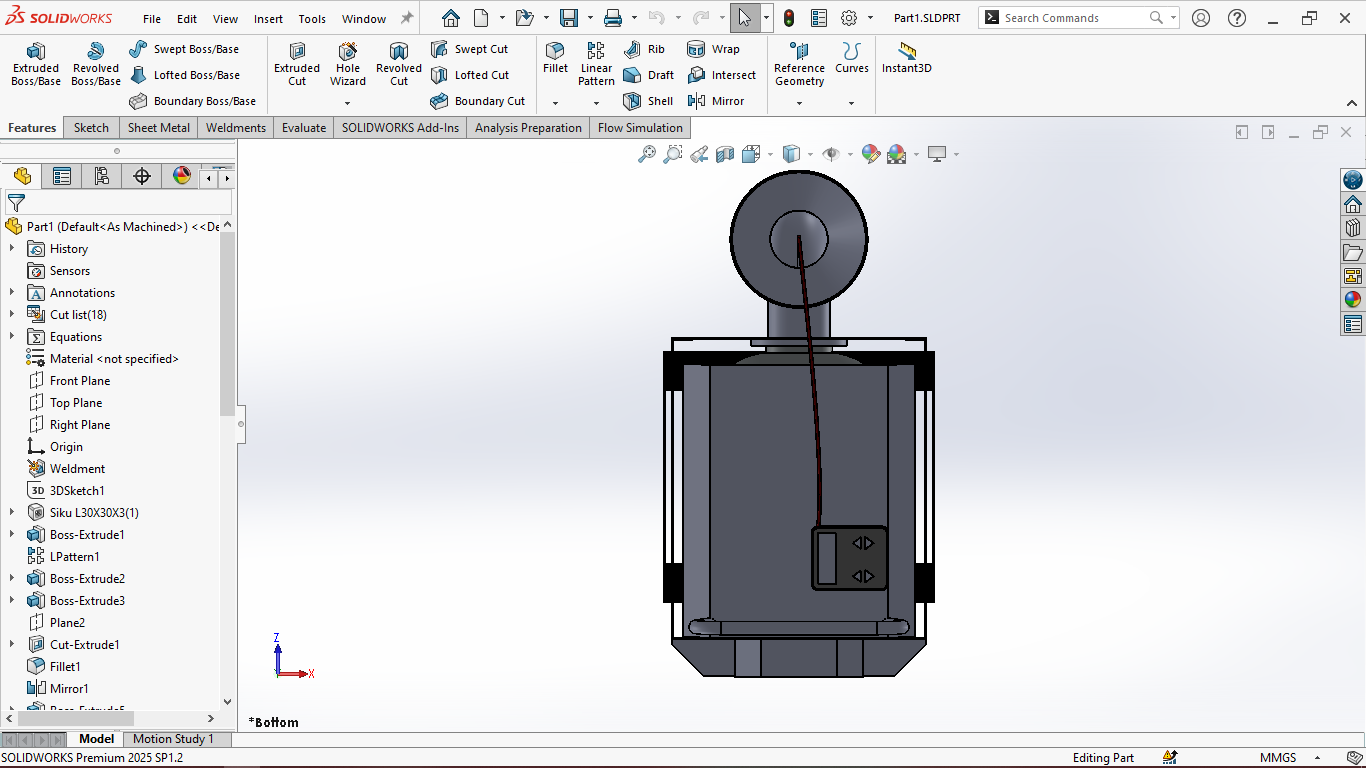Image resolution: width=1366 pixels, height=768 pixels.
Task: Choose the Lofted Boss/Base command
Action: 185,75
